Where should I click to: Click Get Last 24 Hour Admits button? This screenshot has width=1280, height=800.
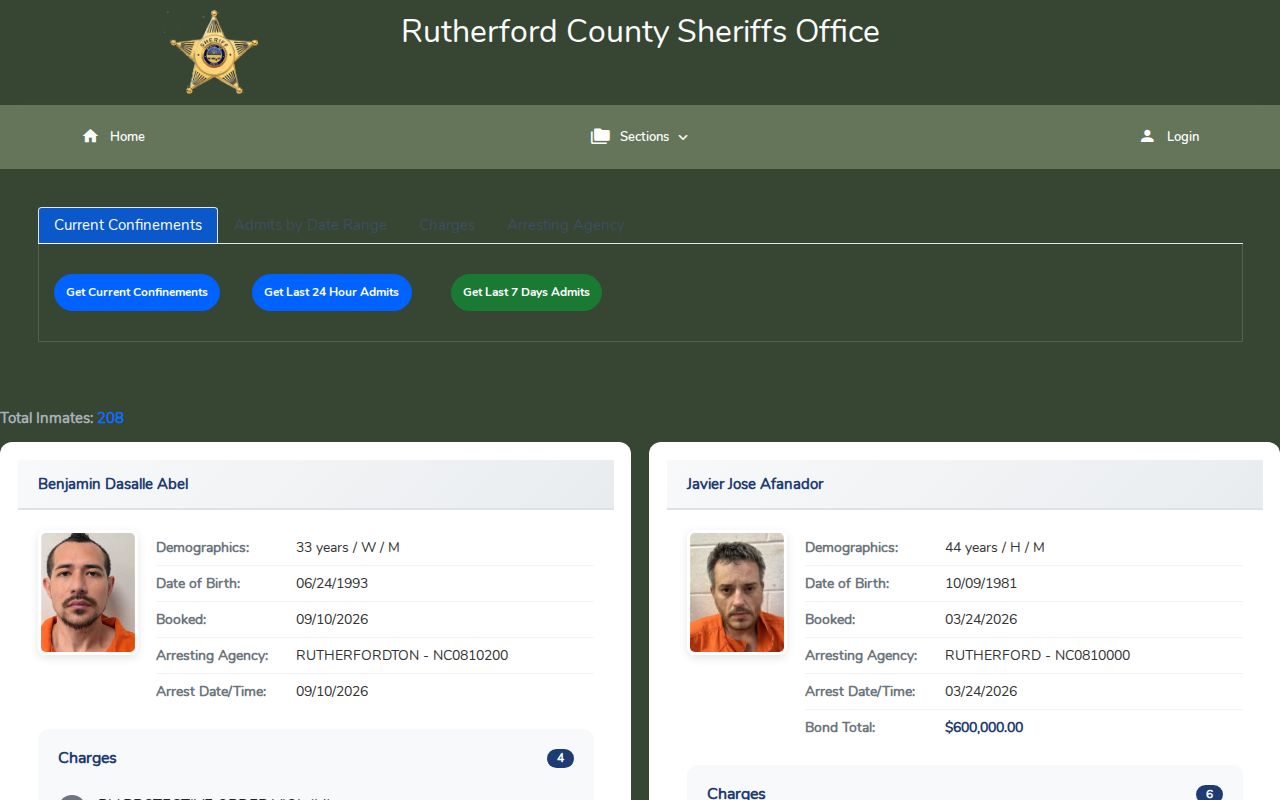tap(332, 292)
